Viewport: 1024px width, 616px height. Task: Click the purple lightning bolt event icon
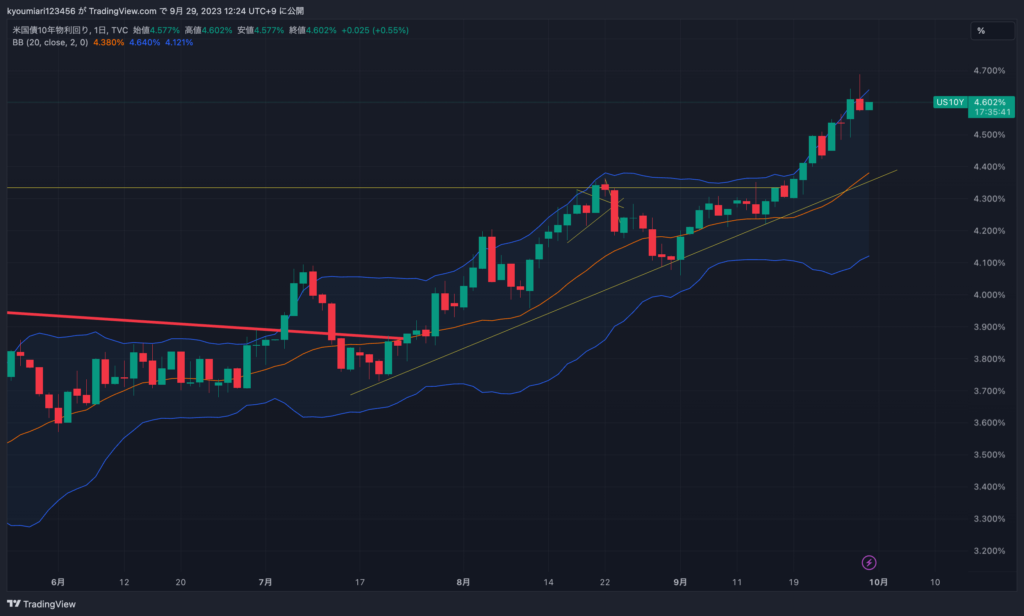click(869, 562)
